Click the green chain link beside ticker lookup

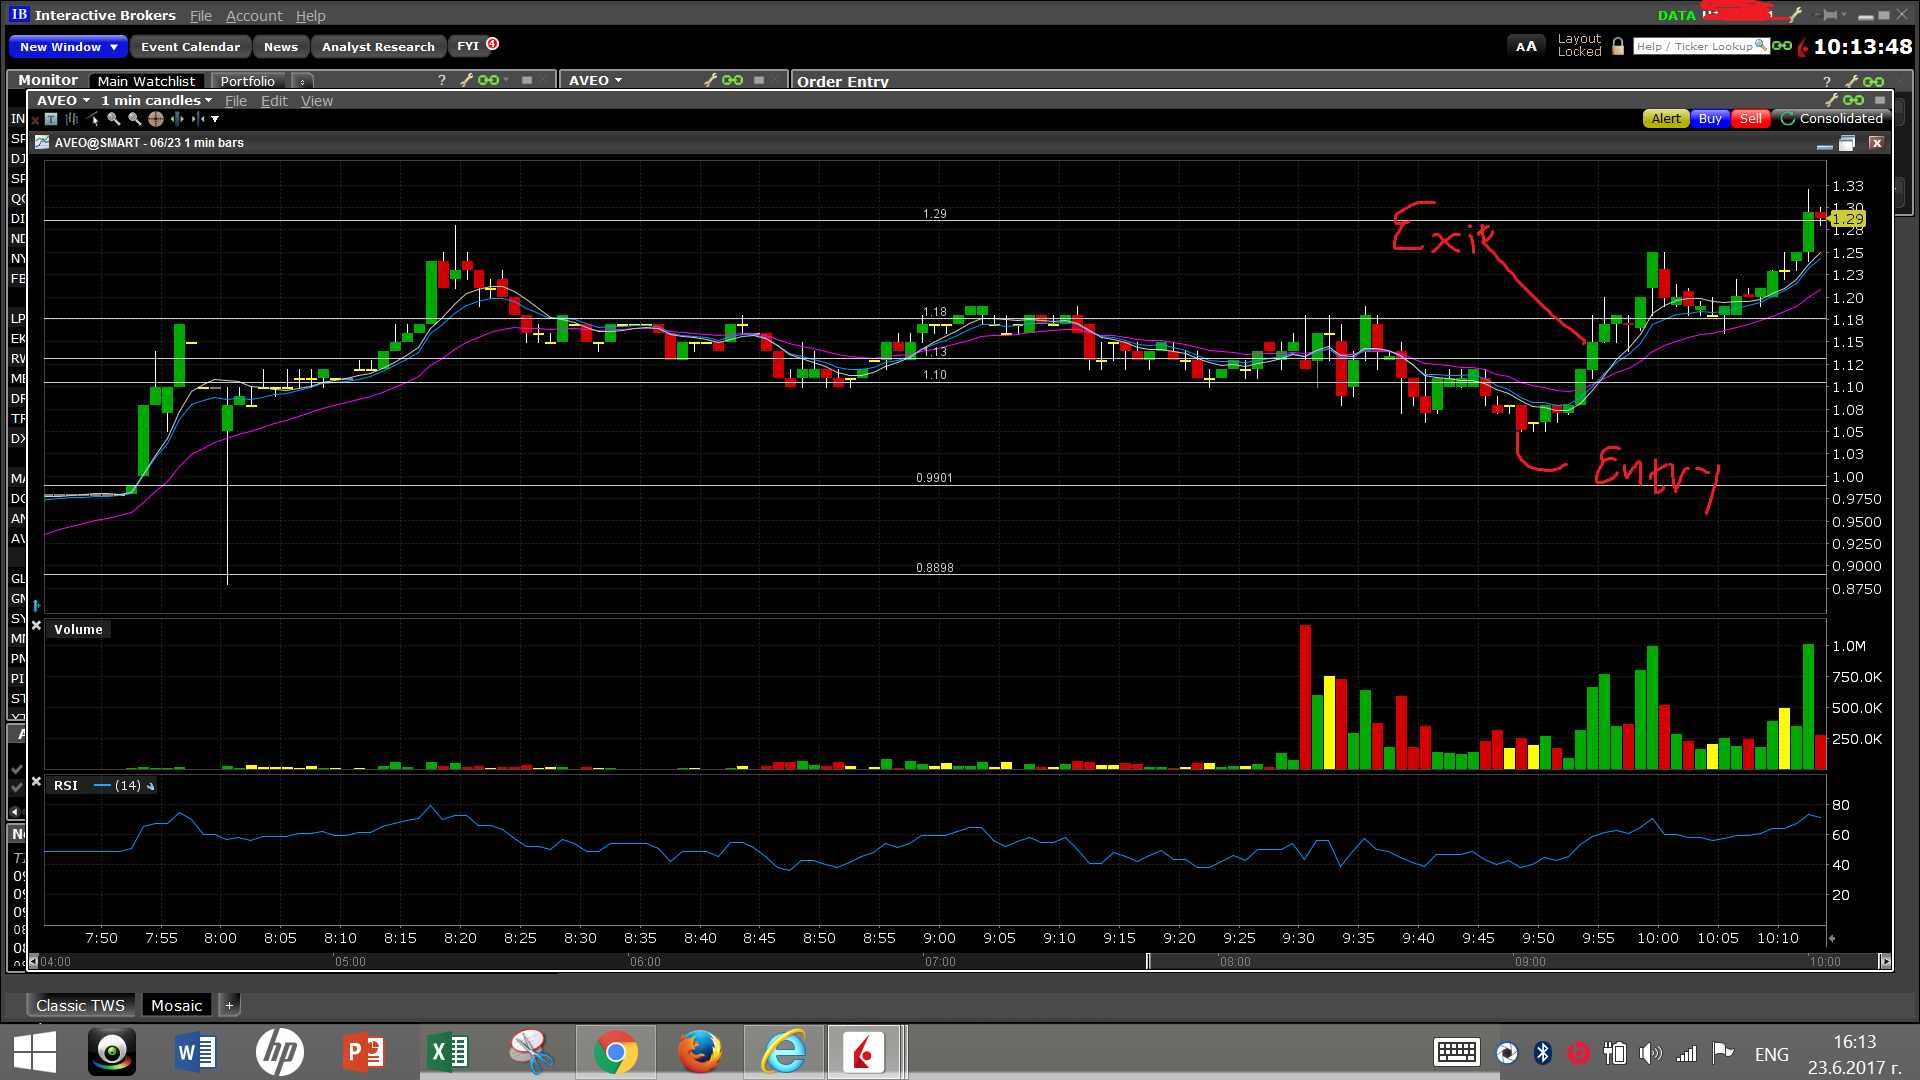[1782, 46]
